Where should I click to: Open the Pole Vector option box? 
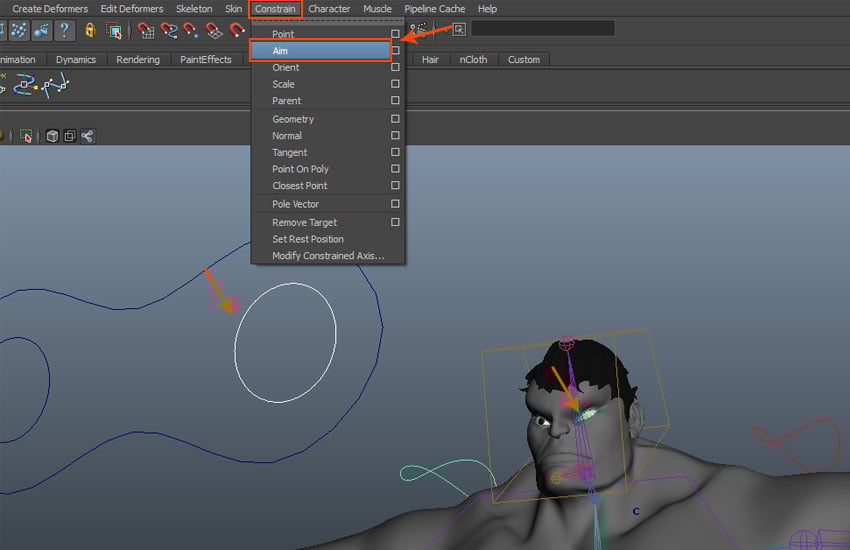[395, 204]
